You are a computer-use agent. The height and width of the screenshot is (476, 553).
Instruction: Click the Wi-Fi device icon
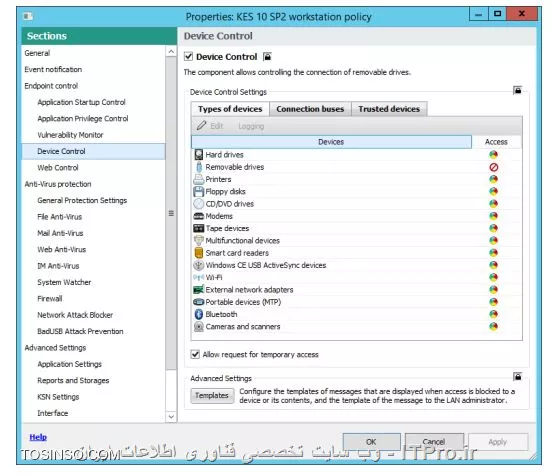coord(199,277)
